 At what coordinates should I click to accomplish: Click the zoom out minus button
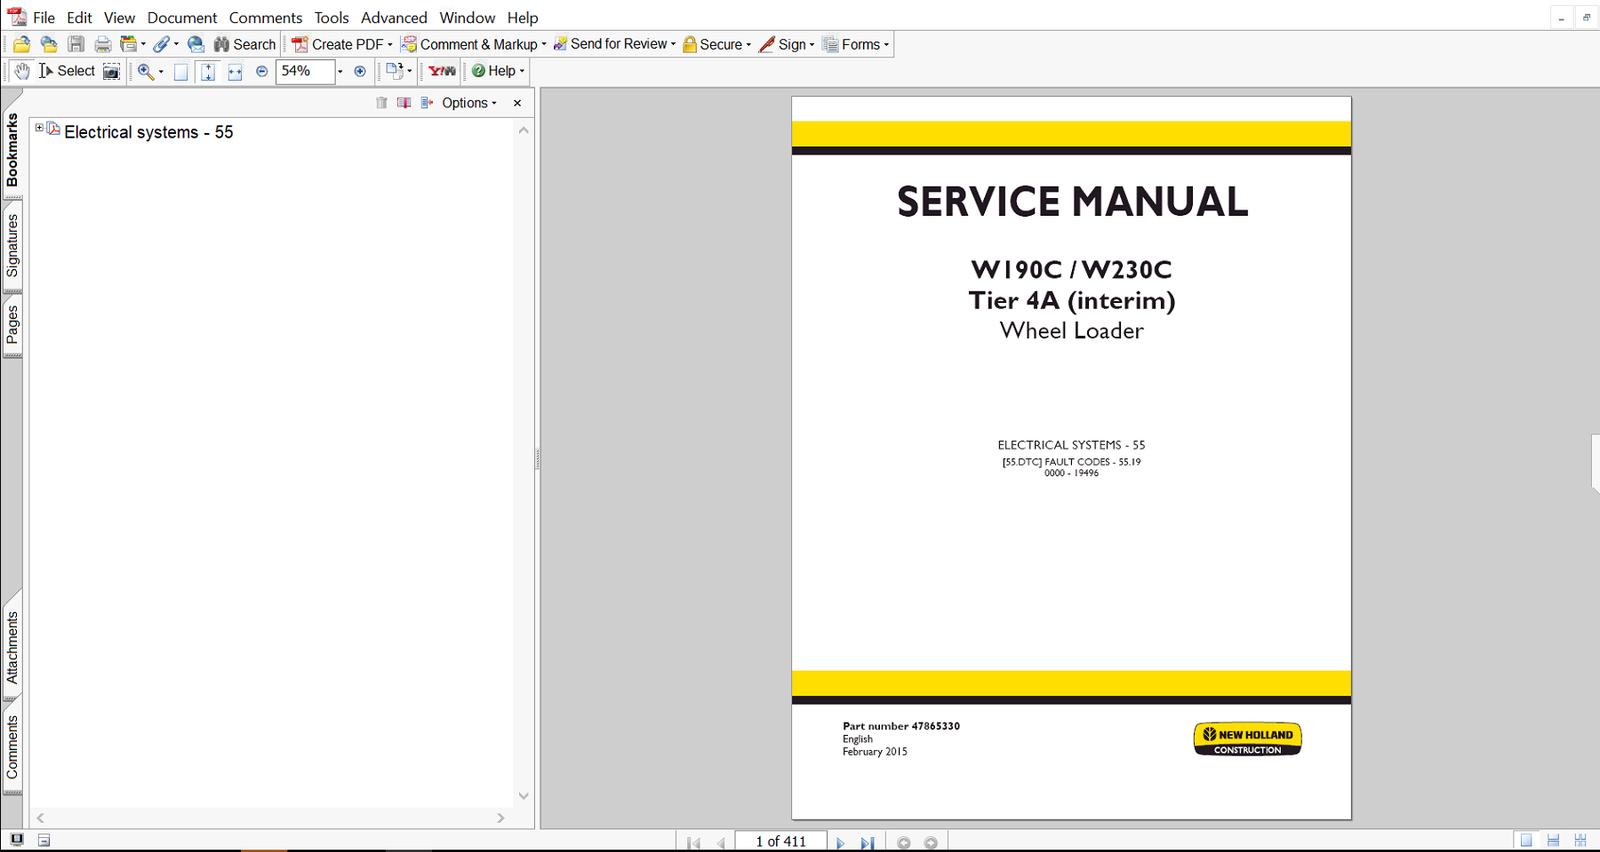(262, 71)
